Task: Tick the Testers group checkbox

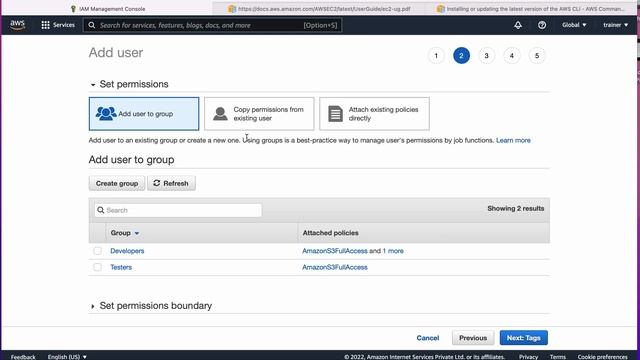Action: 97,267
